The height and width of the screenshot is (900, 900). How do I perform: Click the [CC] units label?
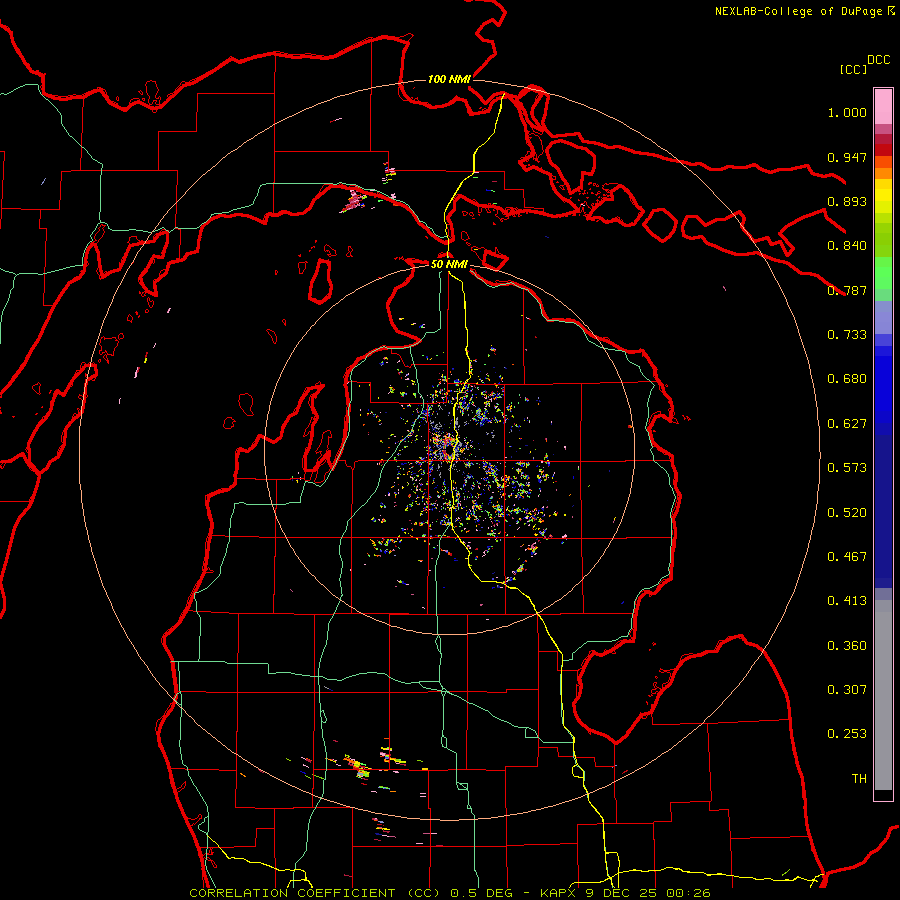pos(854,69)
